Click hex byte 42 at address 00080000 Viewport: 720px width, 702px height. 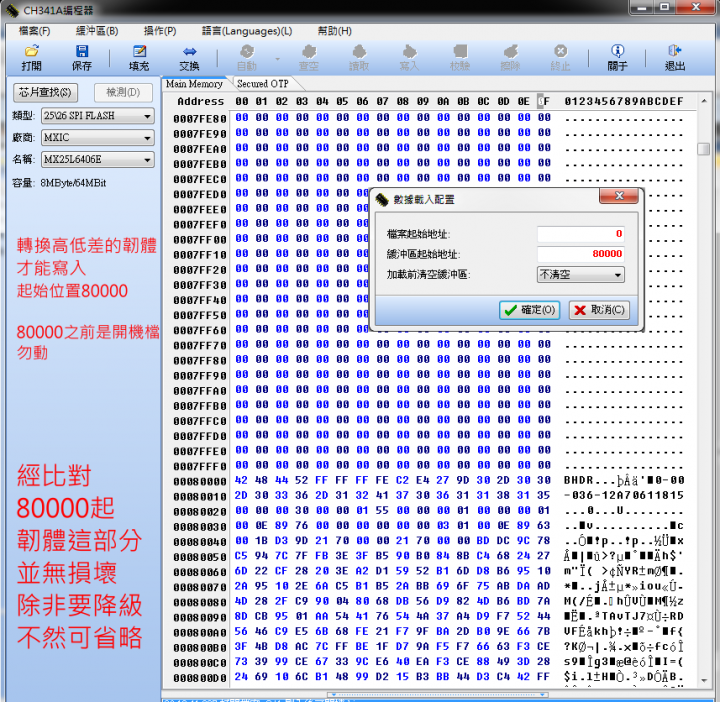(242, 480)
